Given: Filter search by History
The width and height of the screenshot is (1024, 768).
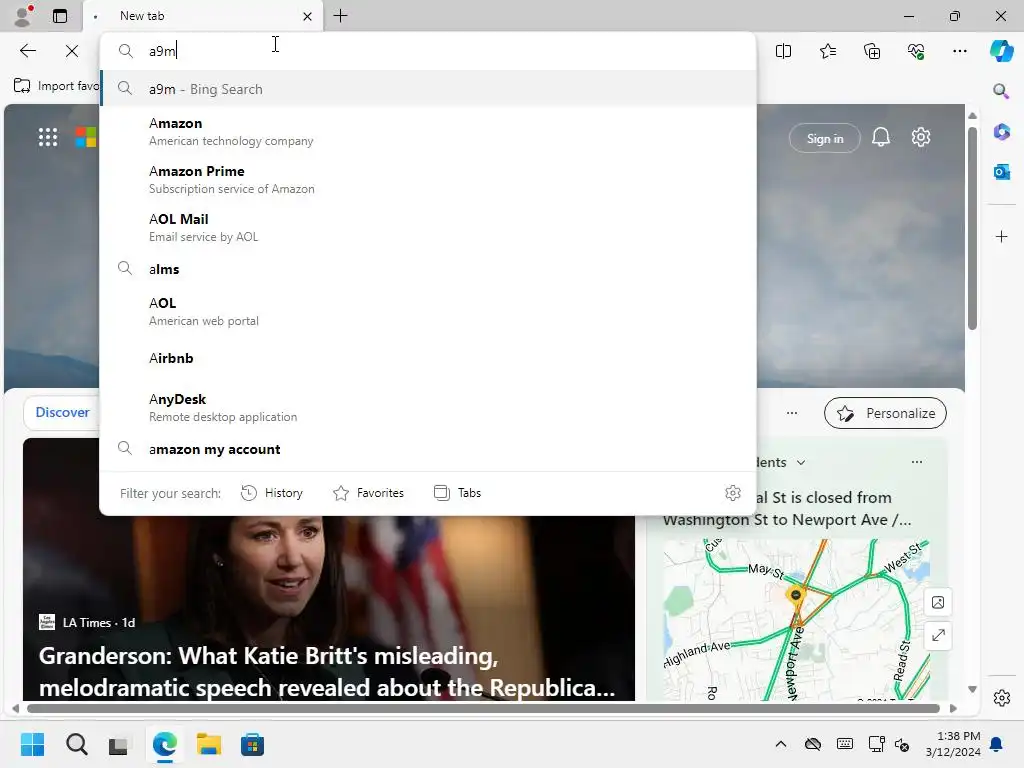Looking at the screenshot, I should pos(272,493).
